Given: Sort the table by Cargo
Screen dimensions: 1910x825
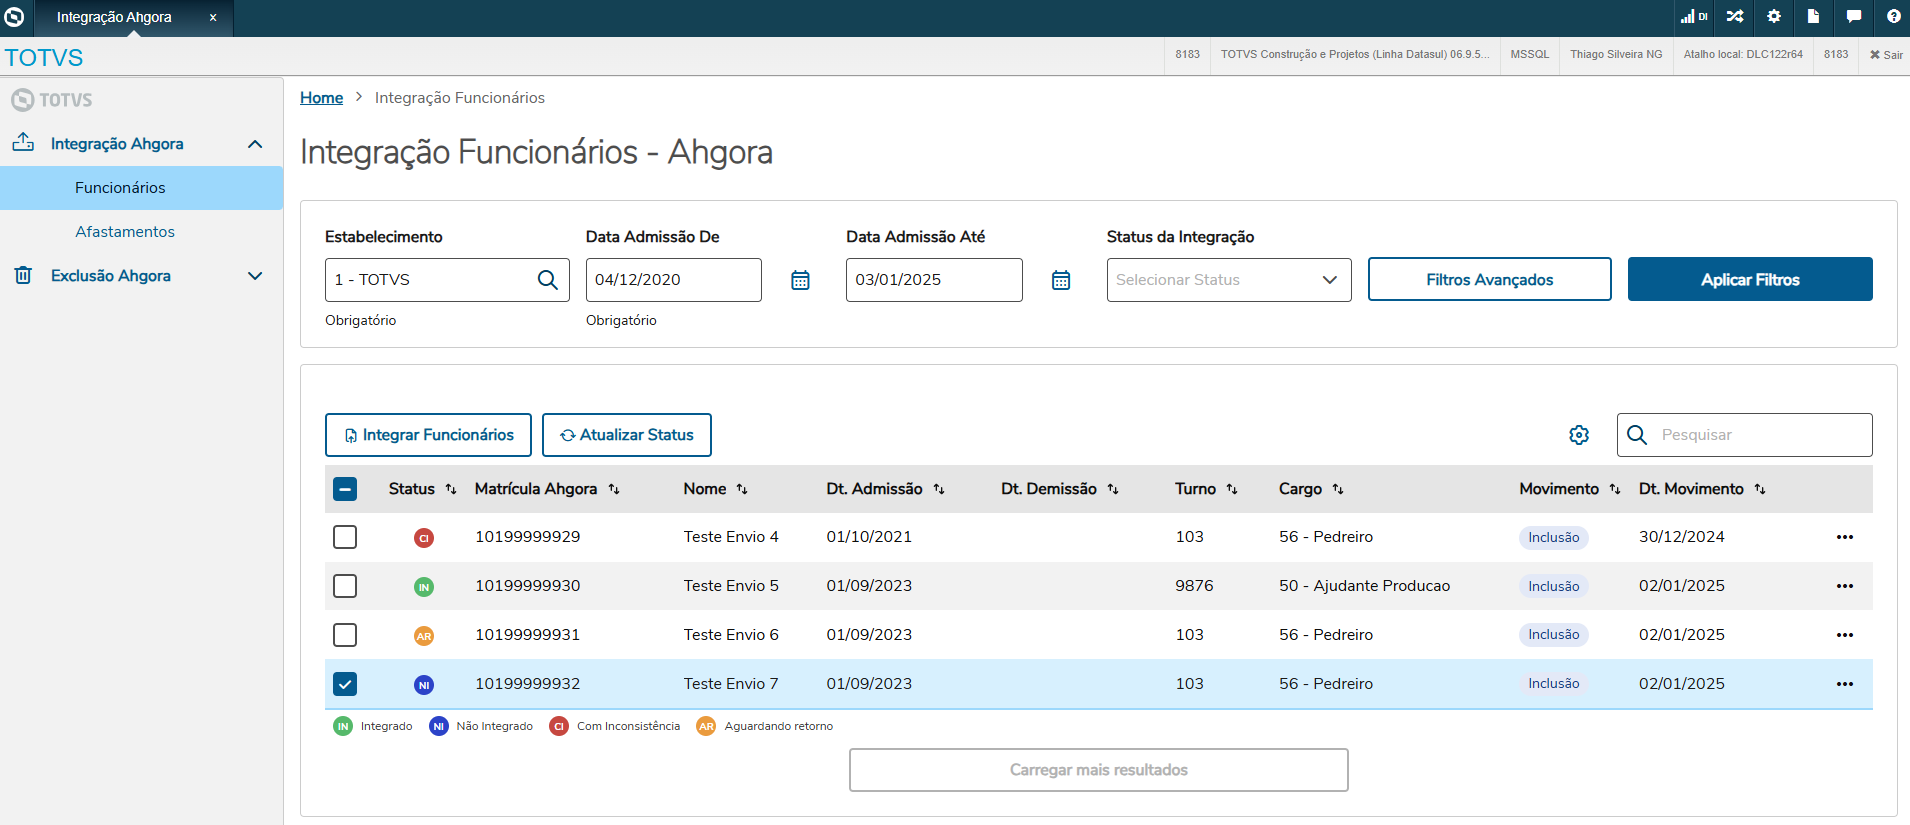Looking at the screenshot, I should pos(1338,489).
